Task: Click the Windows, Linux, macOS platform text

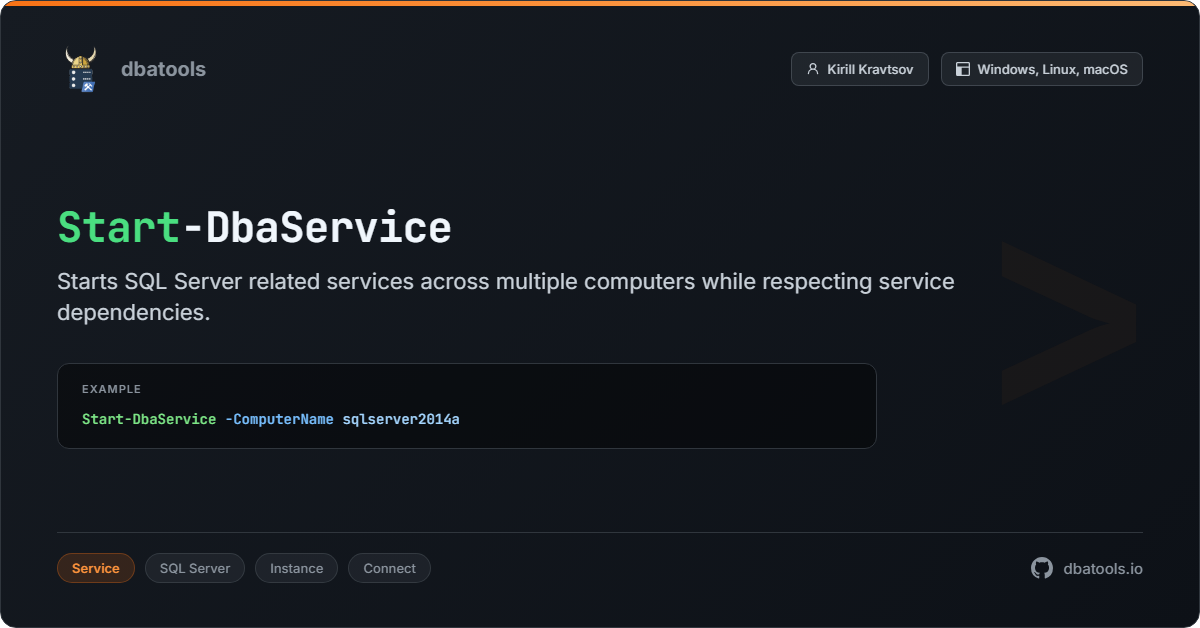Action: coord(1052,69)
